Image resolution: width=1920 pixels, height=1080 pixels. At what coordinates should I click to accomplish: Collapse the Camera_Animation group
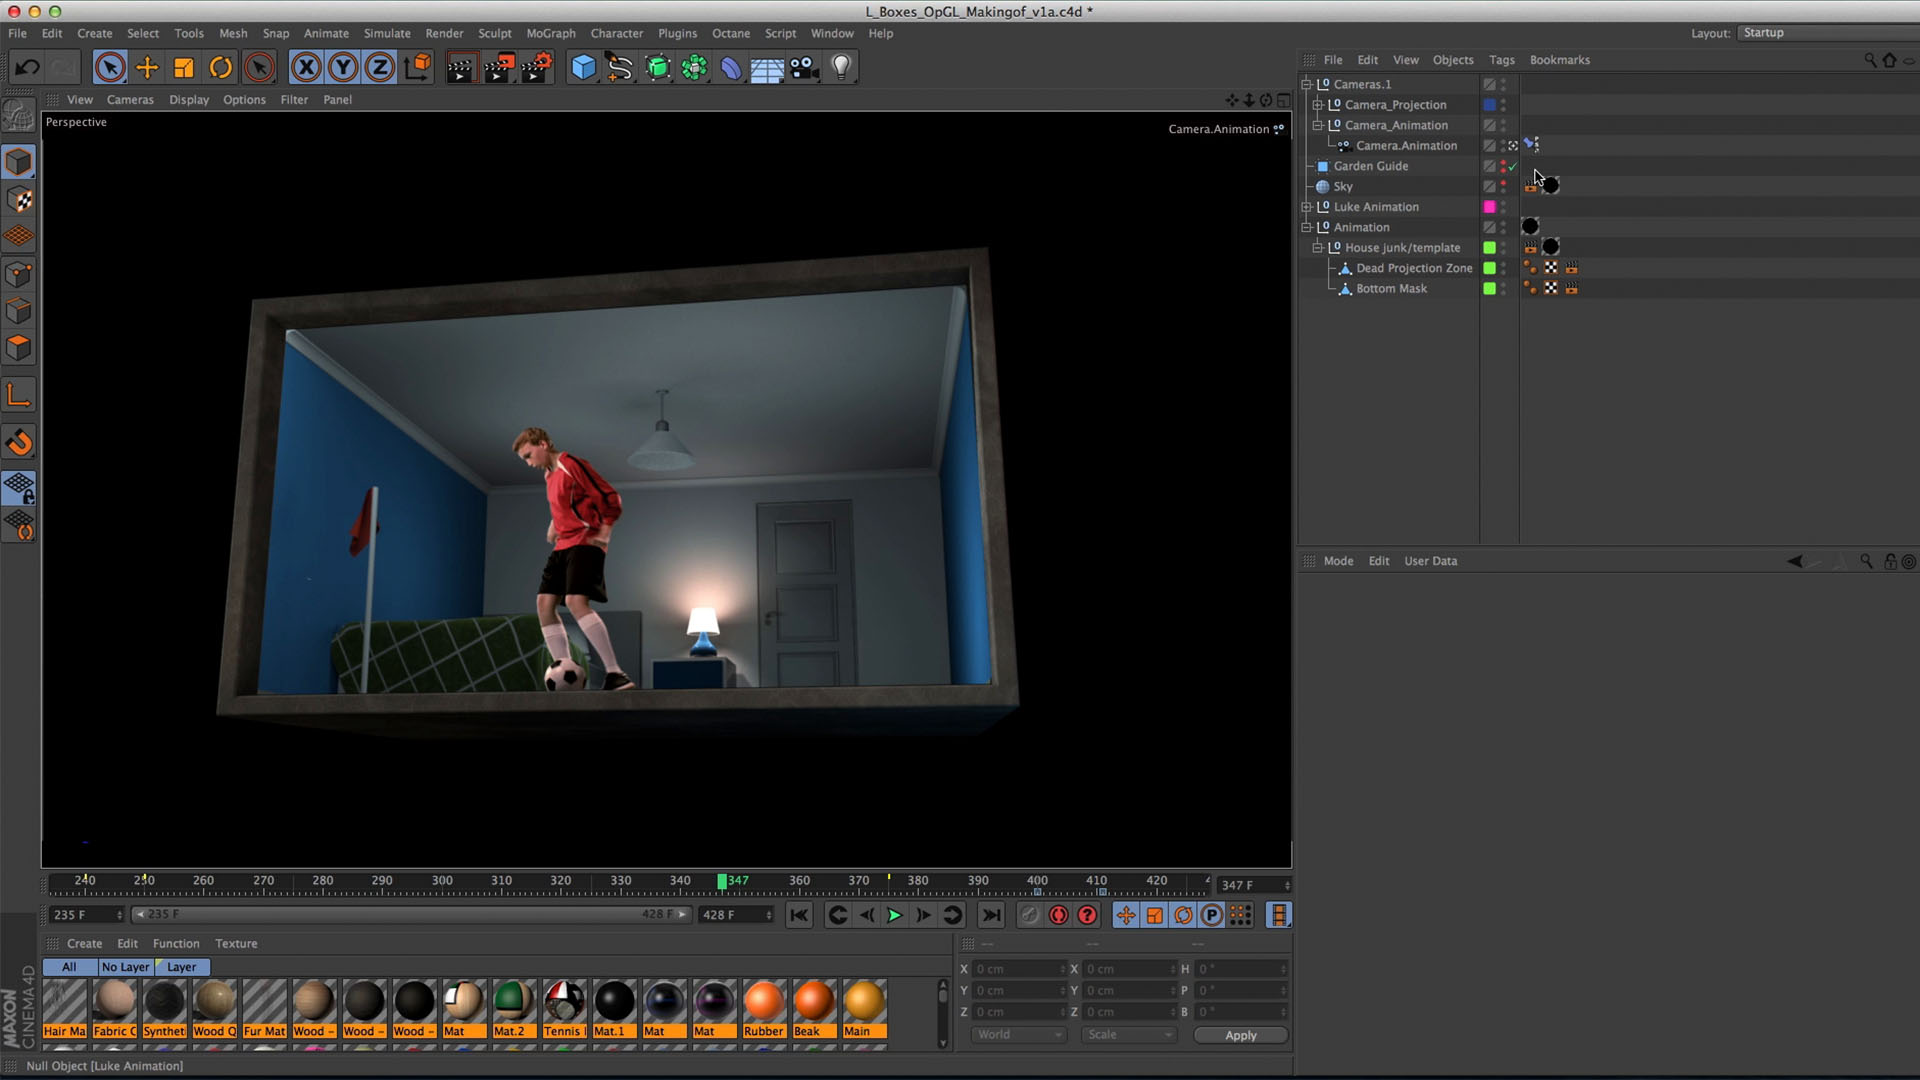1318,125
